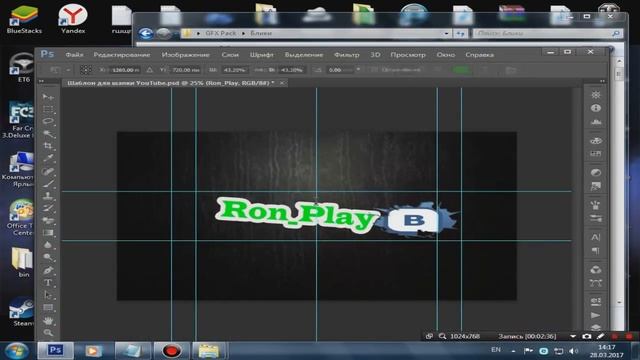
Task: Select the Crop tool
Action: pos(48,146)
